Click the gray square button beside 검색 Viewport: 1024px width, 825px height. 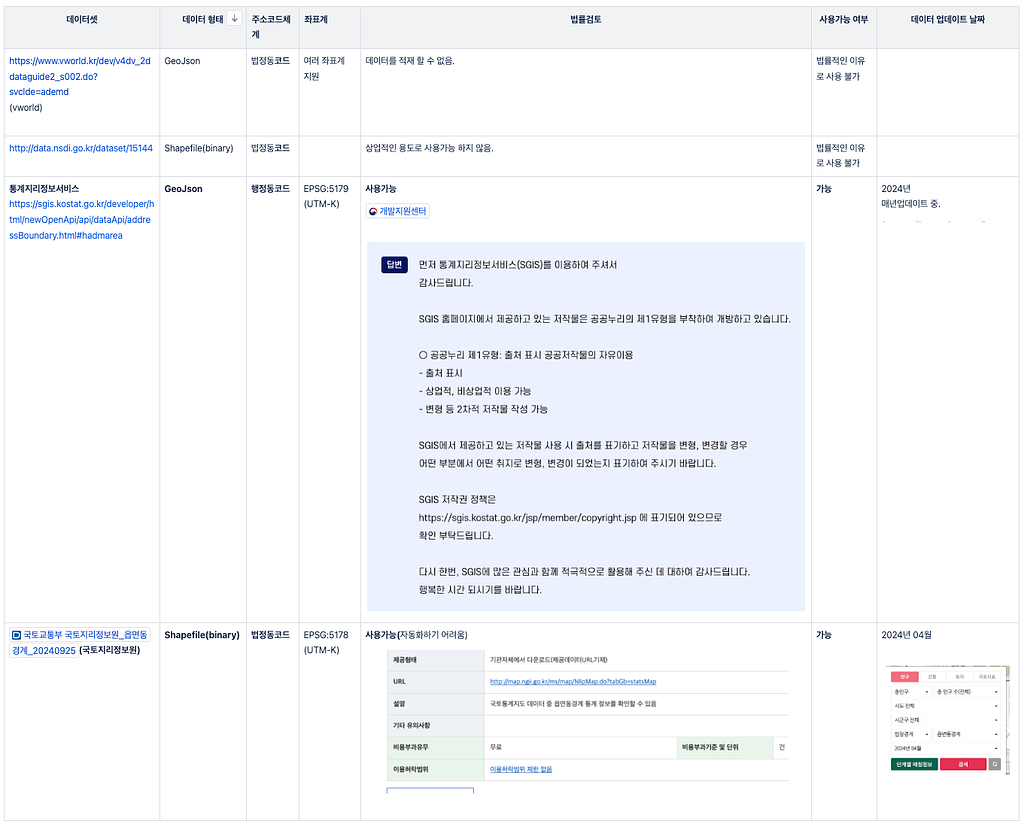[995, 764]
